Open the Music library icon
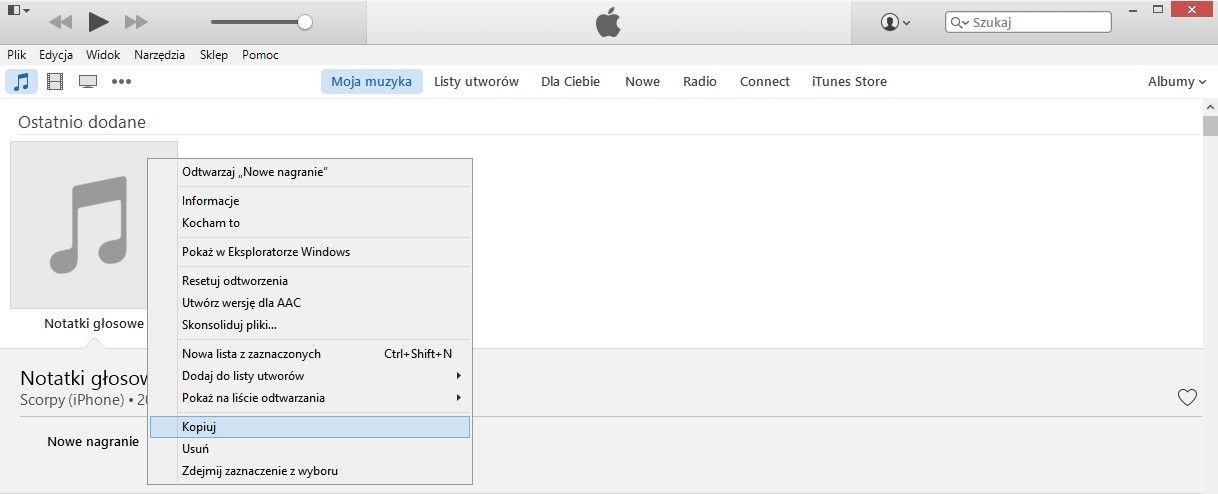This screenshot has height=494, width=1218. click(21, 82)
